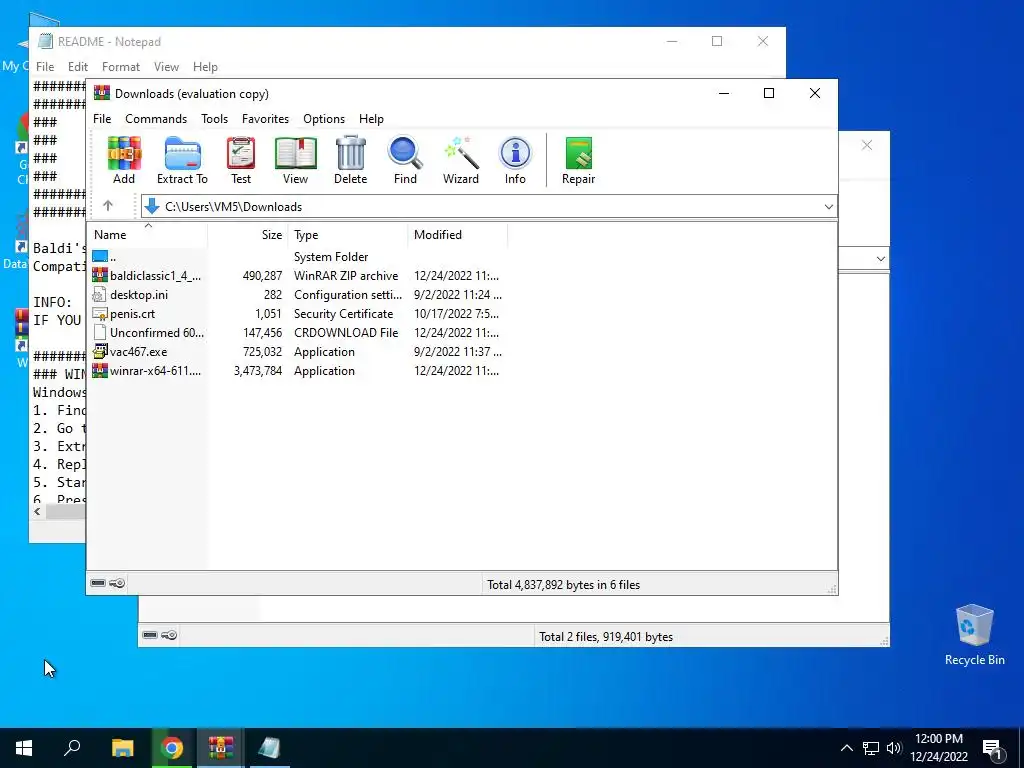Maximize the README Notepad window
Viewport: 1024px width, 768px height.
click(x=716, y=41)
